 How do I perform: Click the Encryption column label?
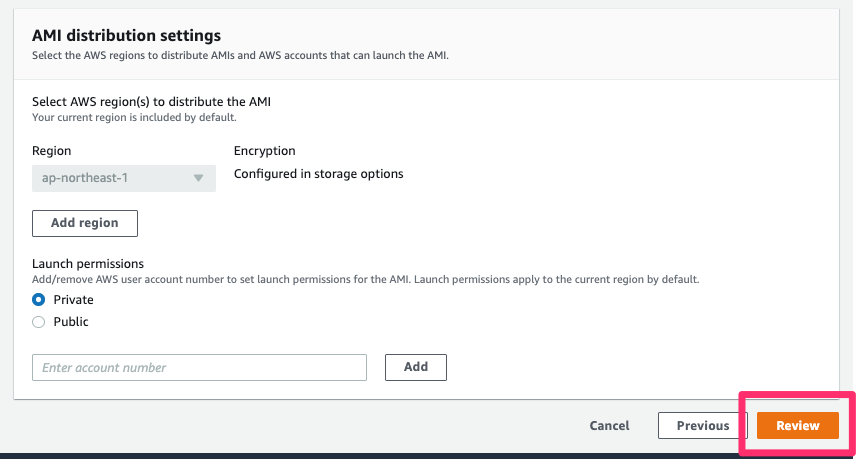pos(265,151)
